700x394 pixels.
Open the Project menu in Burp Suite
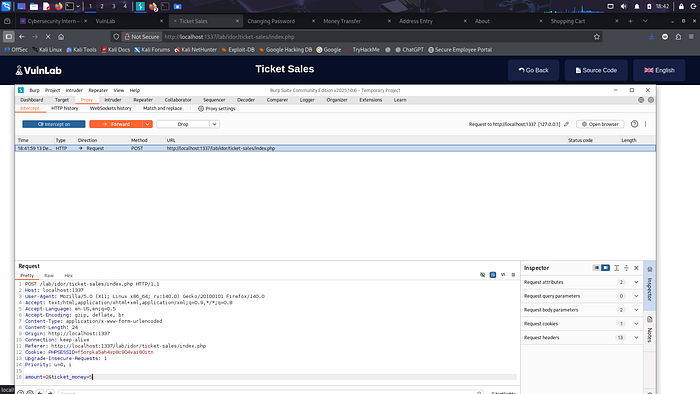52,90
